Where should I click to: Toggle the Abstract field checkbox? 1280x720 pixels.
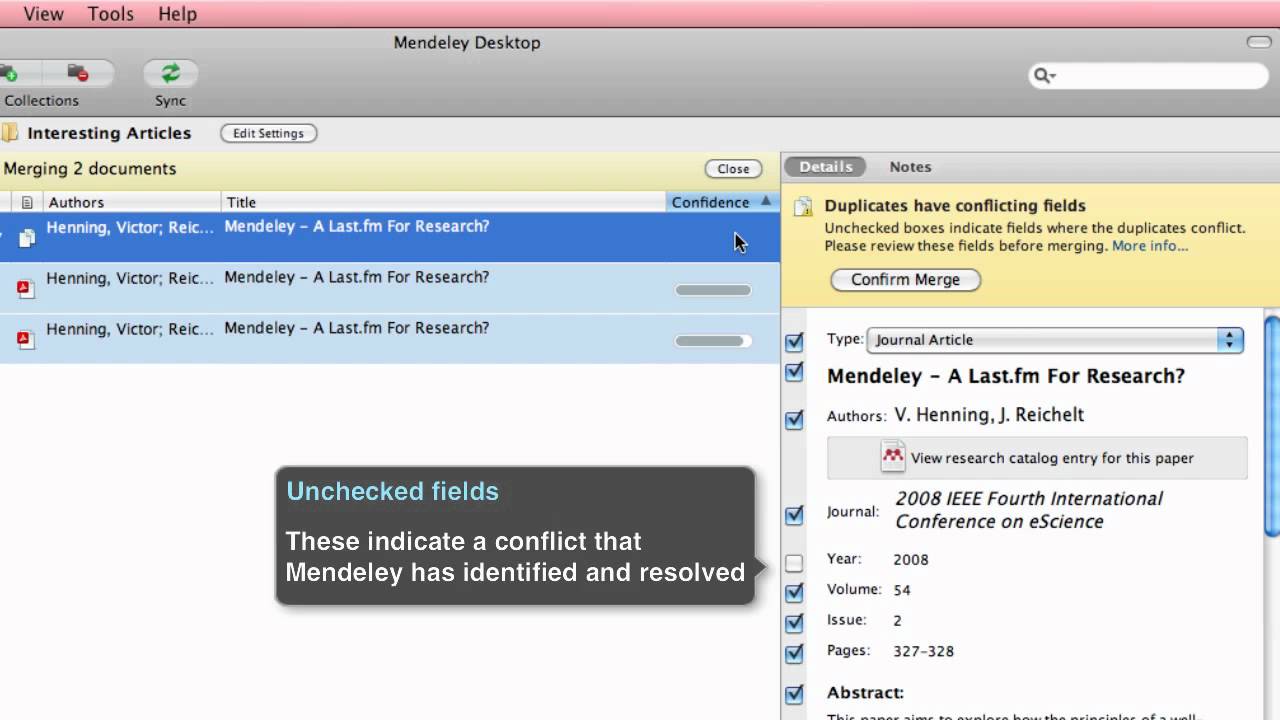pyautogui.click(x=794, y=694)
